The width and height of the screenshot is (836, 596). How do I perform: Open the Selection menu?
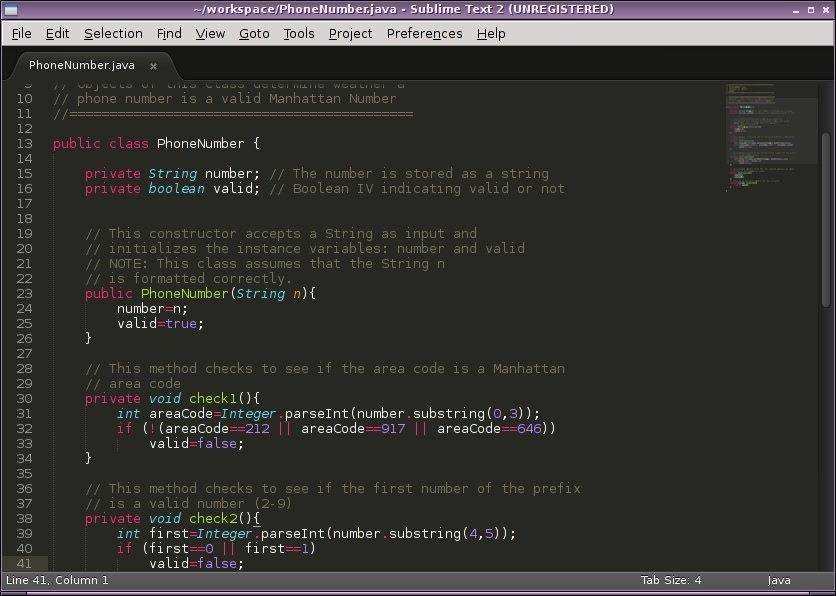click(113, 33)
